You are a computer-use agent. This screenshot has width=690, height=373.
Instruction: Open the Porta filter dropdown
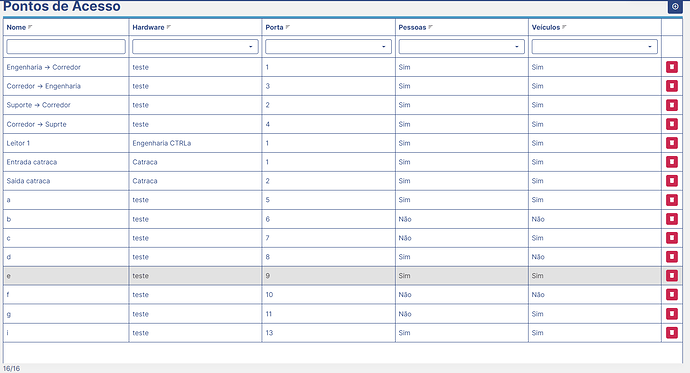click(328, 47)
